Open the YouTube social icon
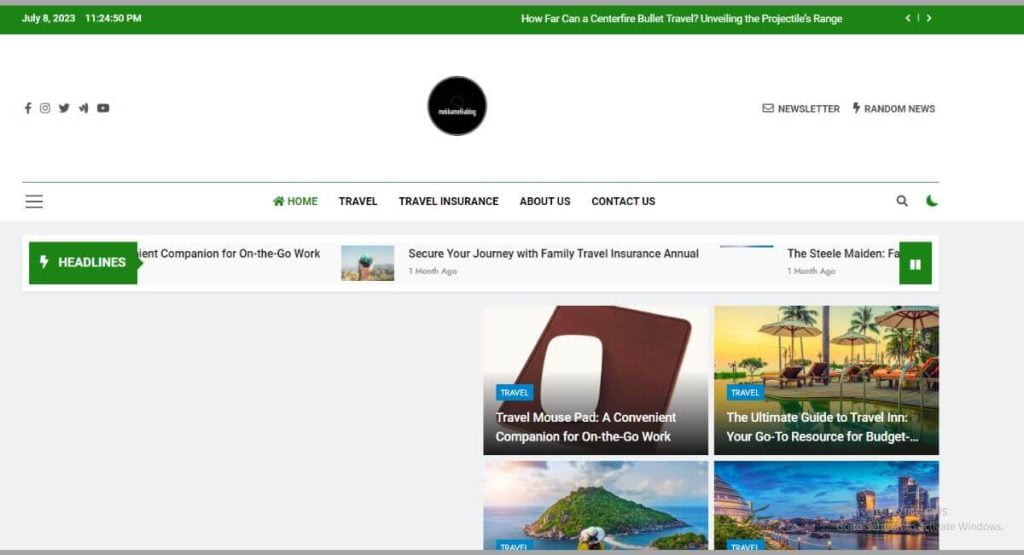 click(103, 108)
